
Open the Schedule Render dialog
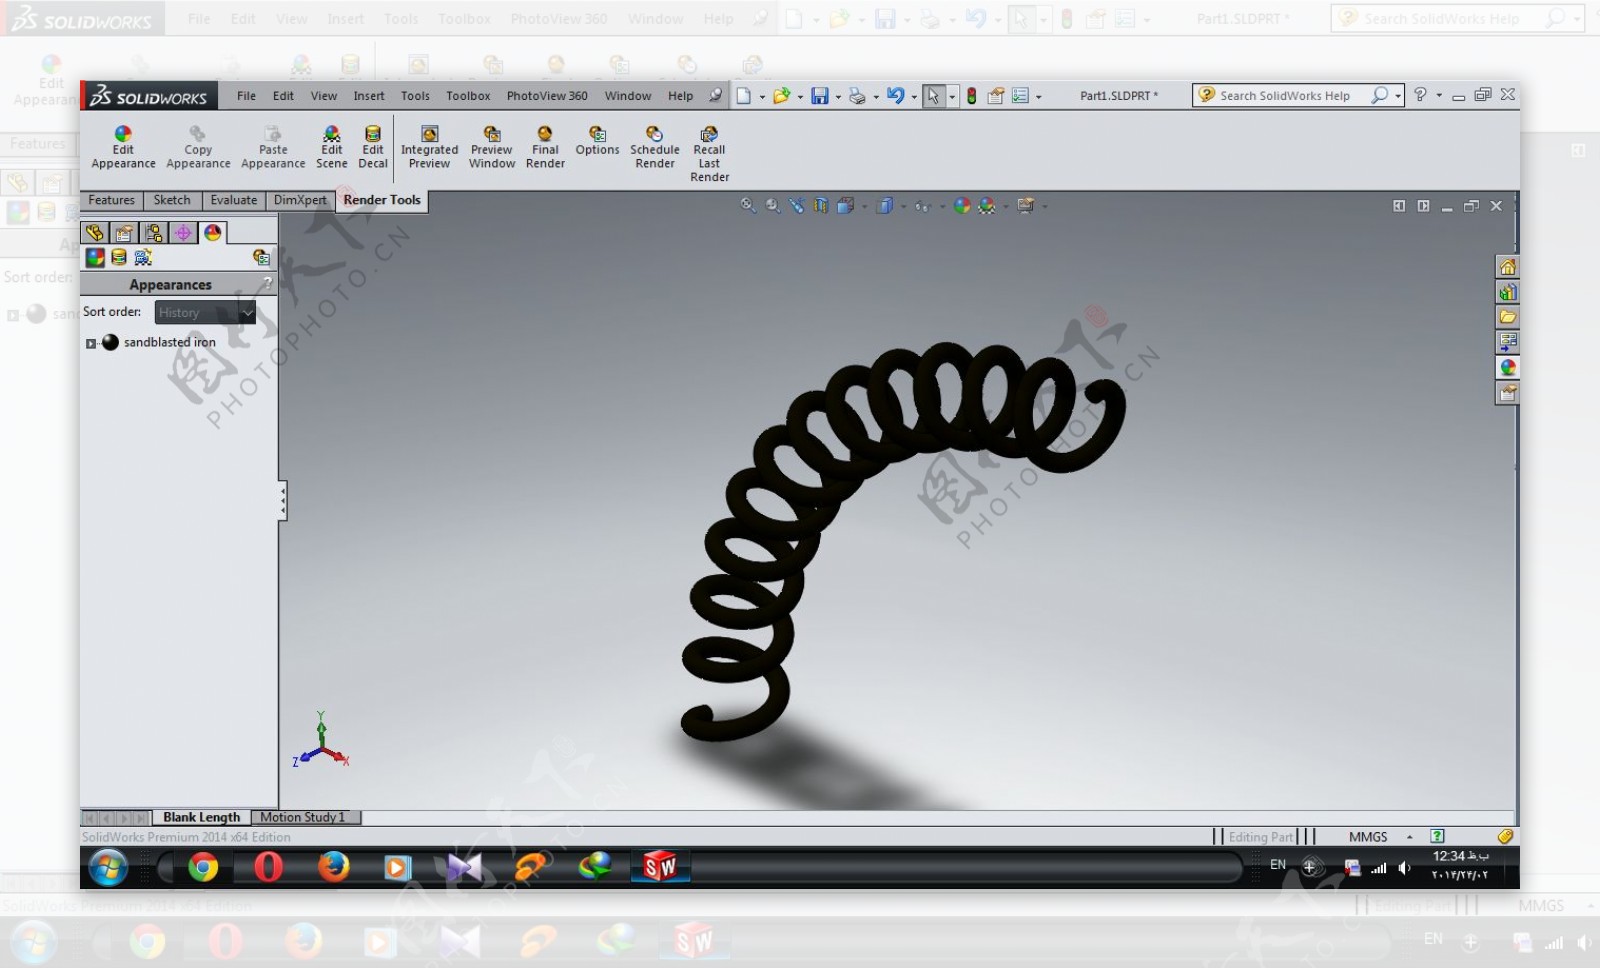click(655, 147)
